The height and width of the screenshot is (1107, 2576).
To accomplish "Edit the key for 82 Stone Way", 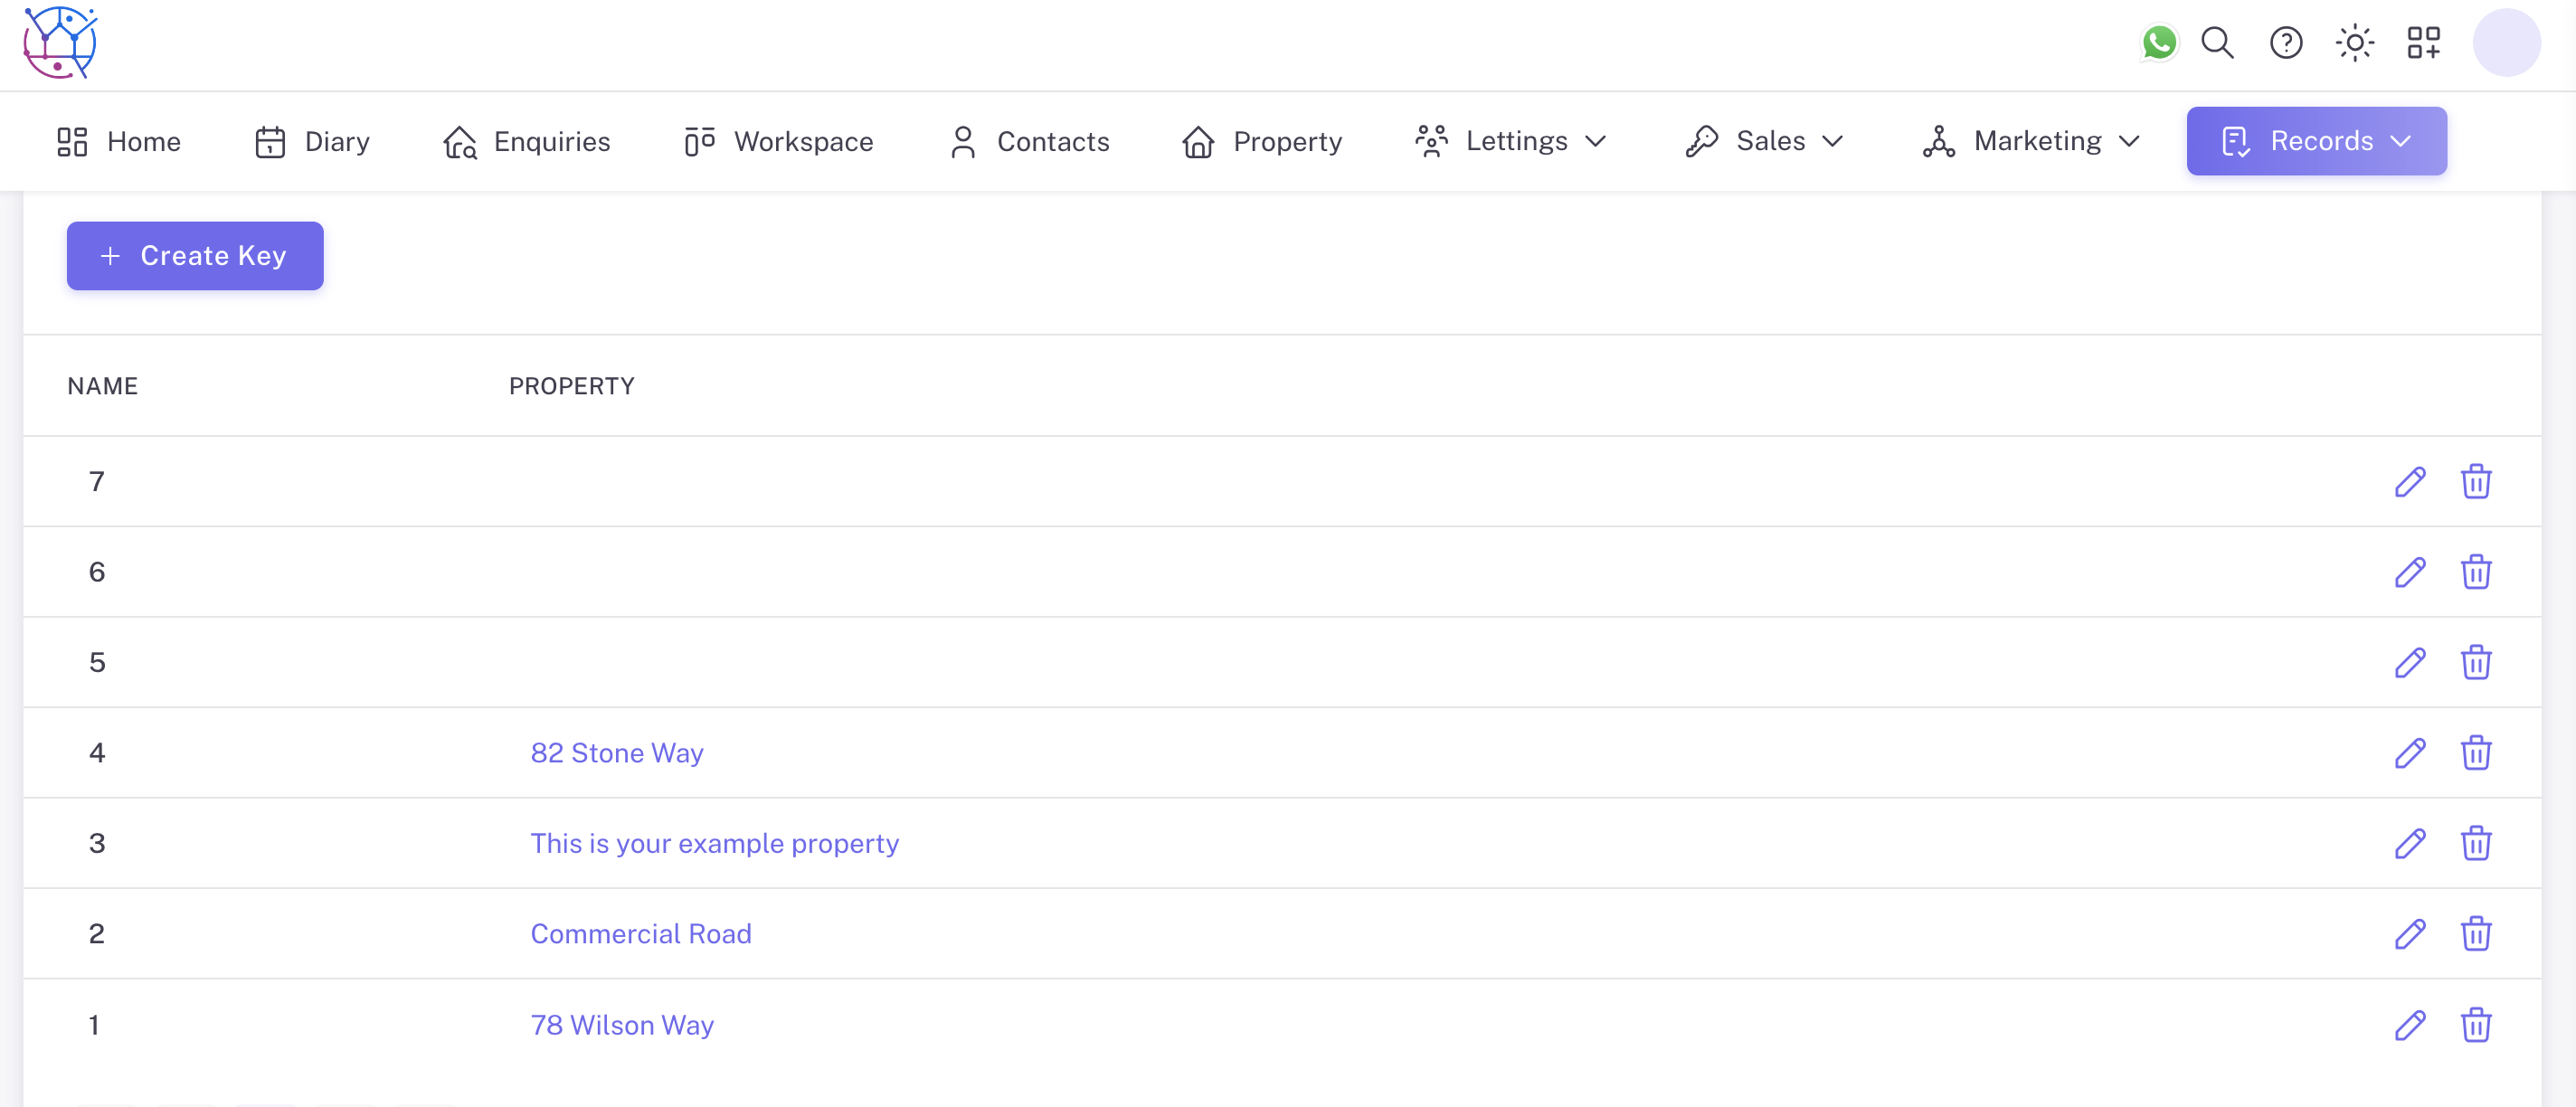I will tap(2409, 753).
